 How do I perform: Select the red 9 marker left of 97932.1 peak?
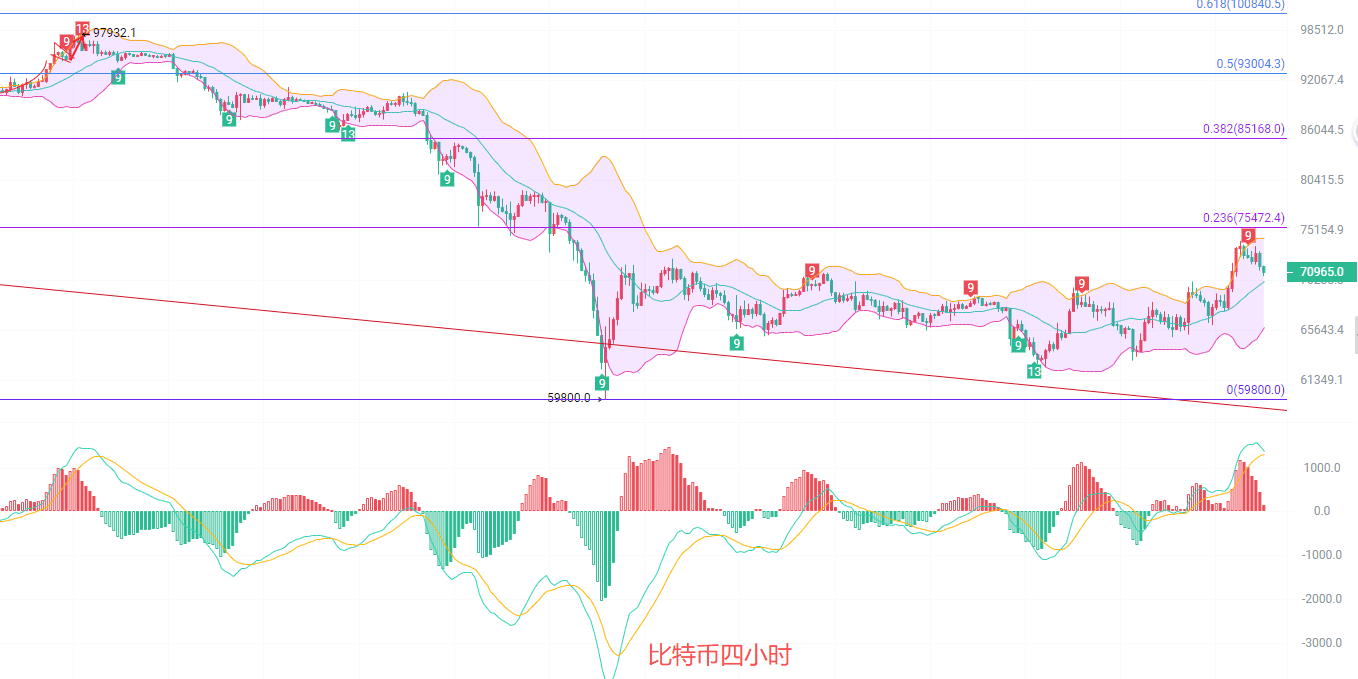(66, 42)
